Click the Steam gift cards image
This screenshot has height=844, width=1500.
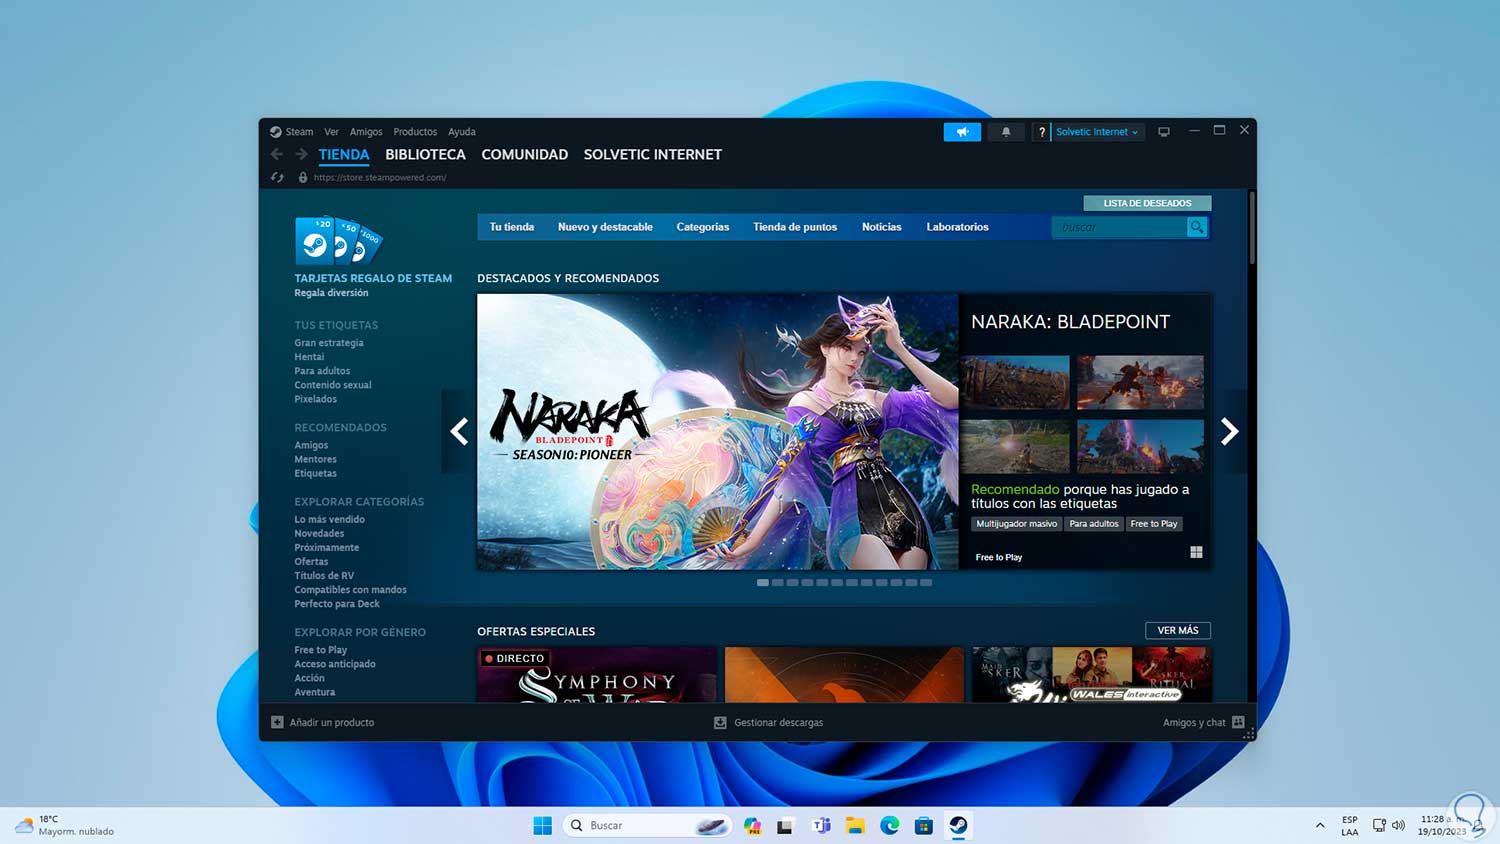(339, 241)
